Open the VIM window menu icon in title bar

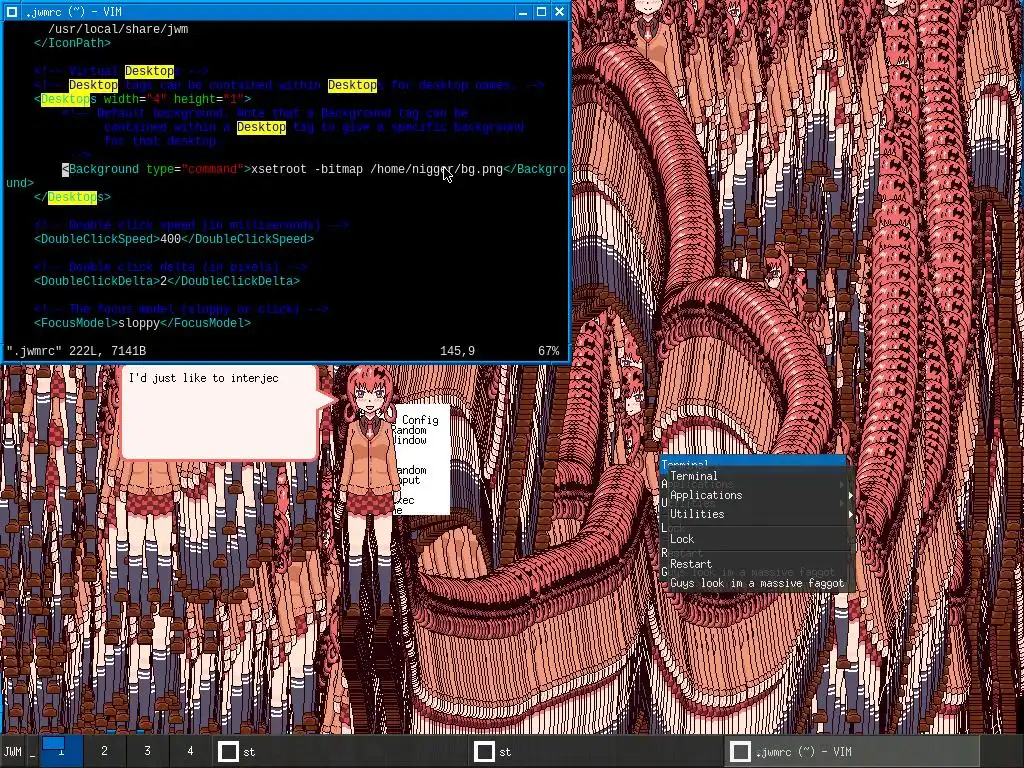12,12
